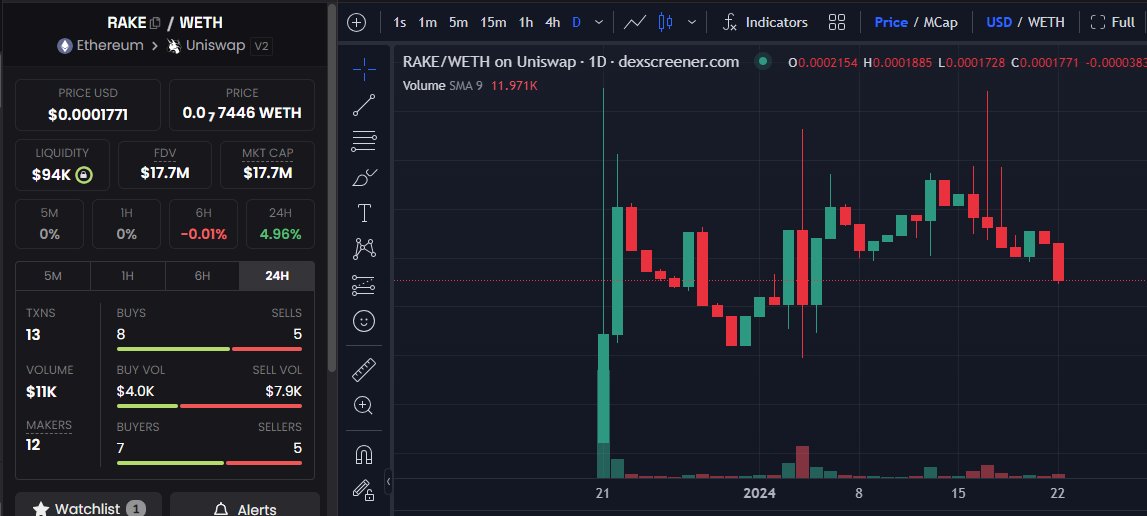Set chart interval to 1s

pos(399,22)
